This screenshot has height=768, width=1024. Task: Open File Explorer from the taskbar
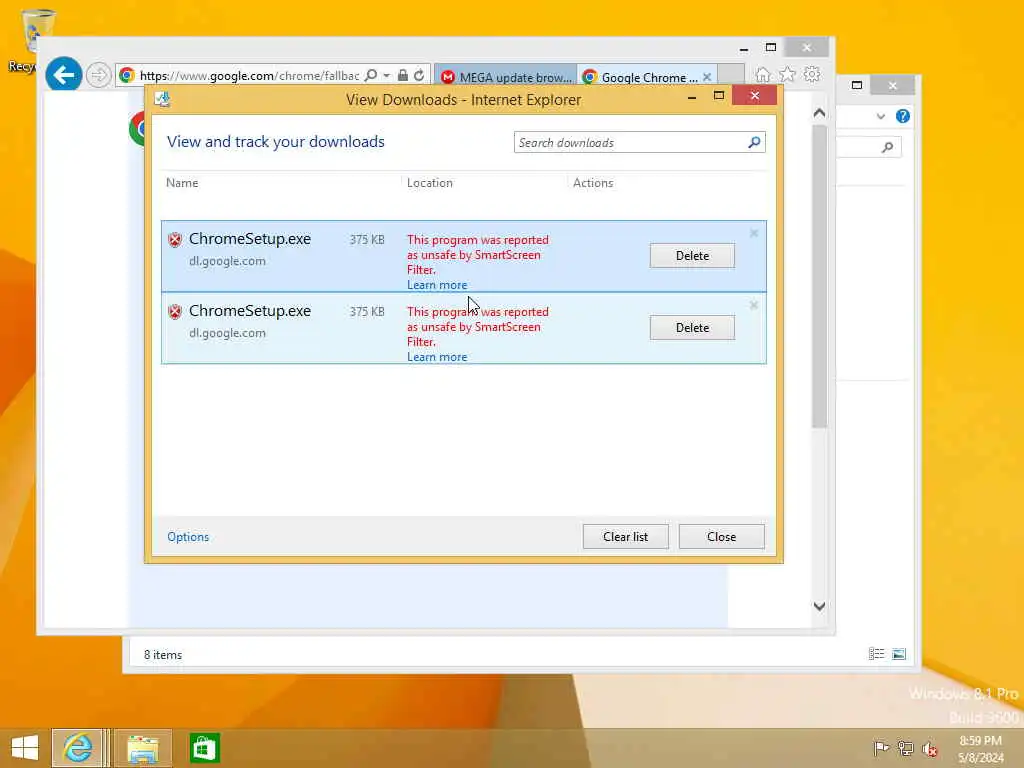coord(143,748)
